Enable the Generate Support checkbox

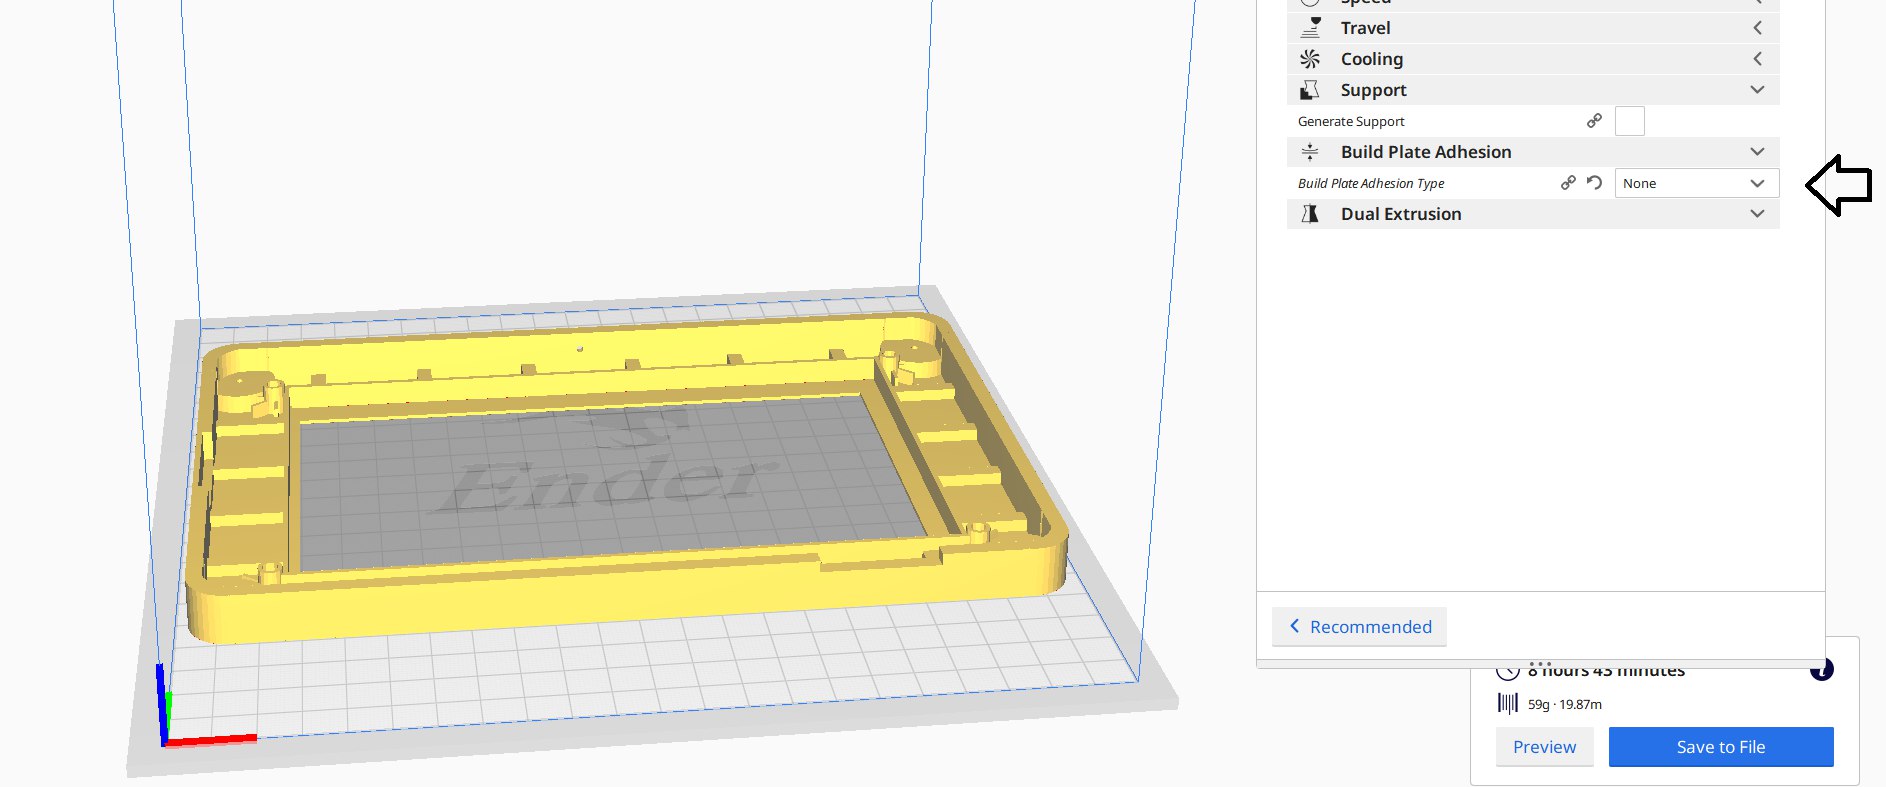tap(1630, 121)
